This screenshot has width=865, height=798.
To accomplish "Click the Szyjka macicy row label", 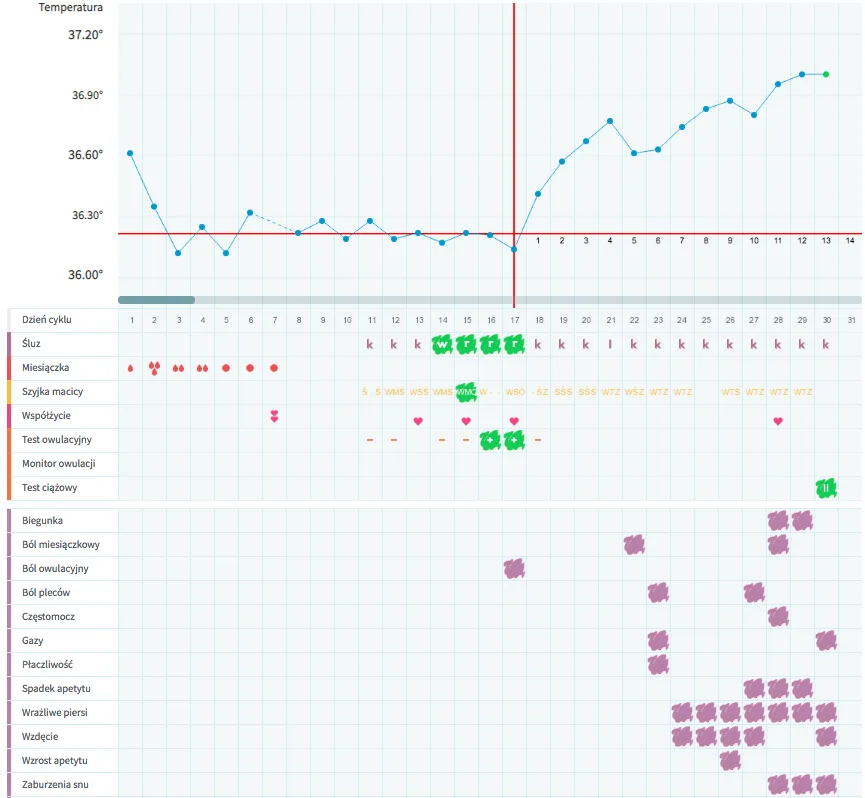I will (52, 392).
